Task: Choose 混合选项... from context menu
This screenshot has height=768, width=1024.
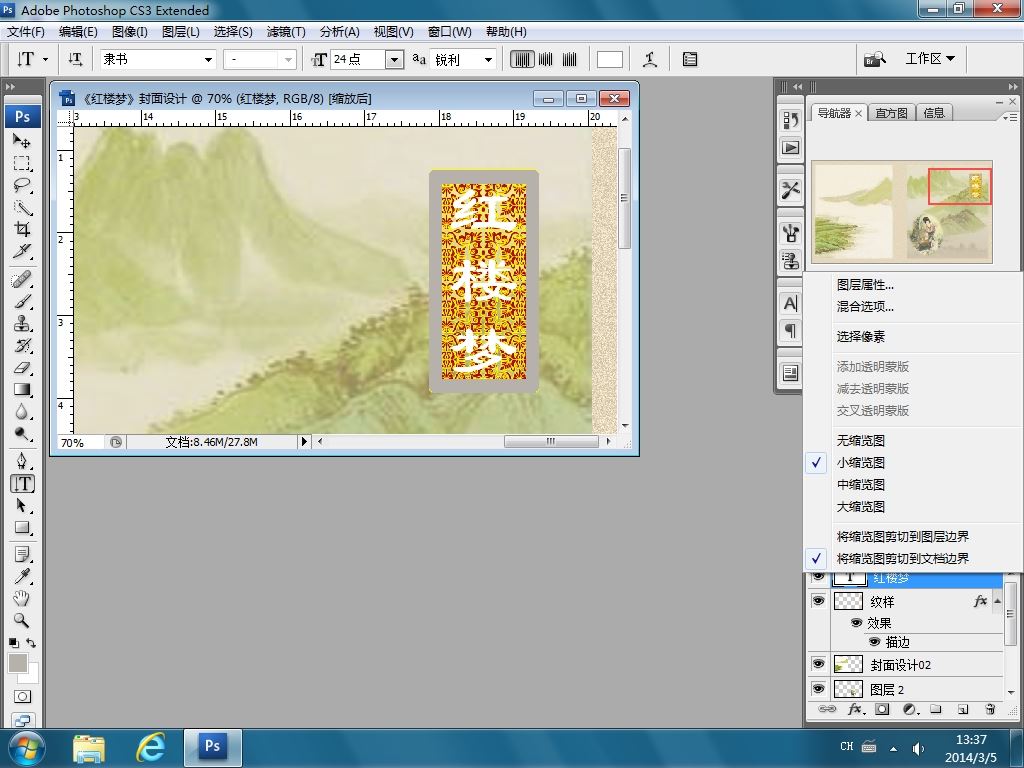Action: (865, 306)
